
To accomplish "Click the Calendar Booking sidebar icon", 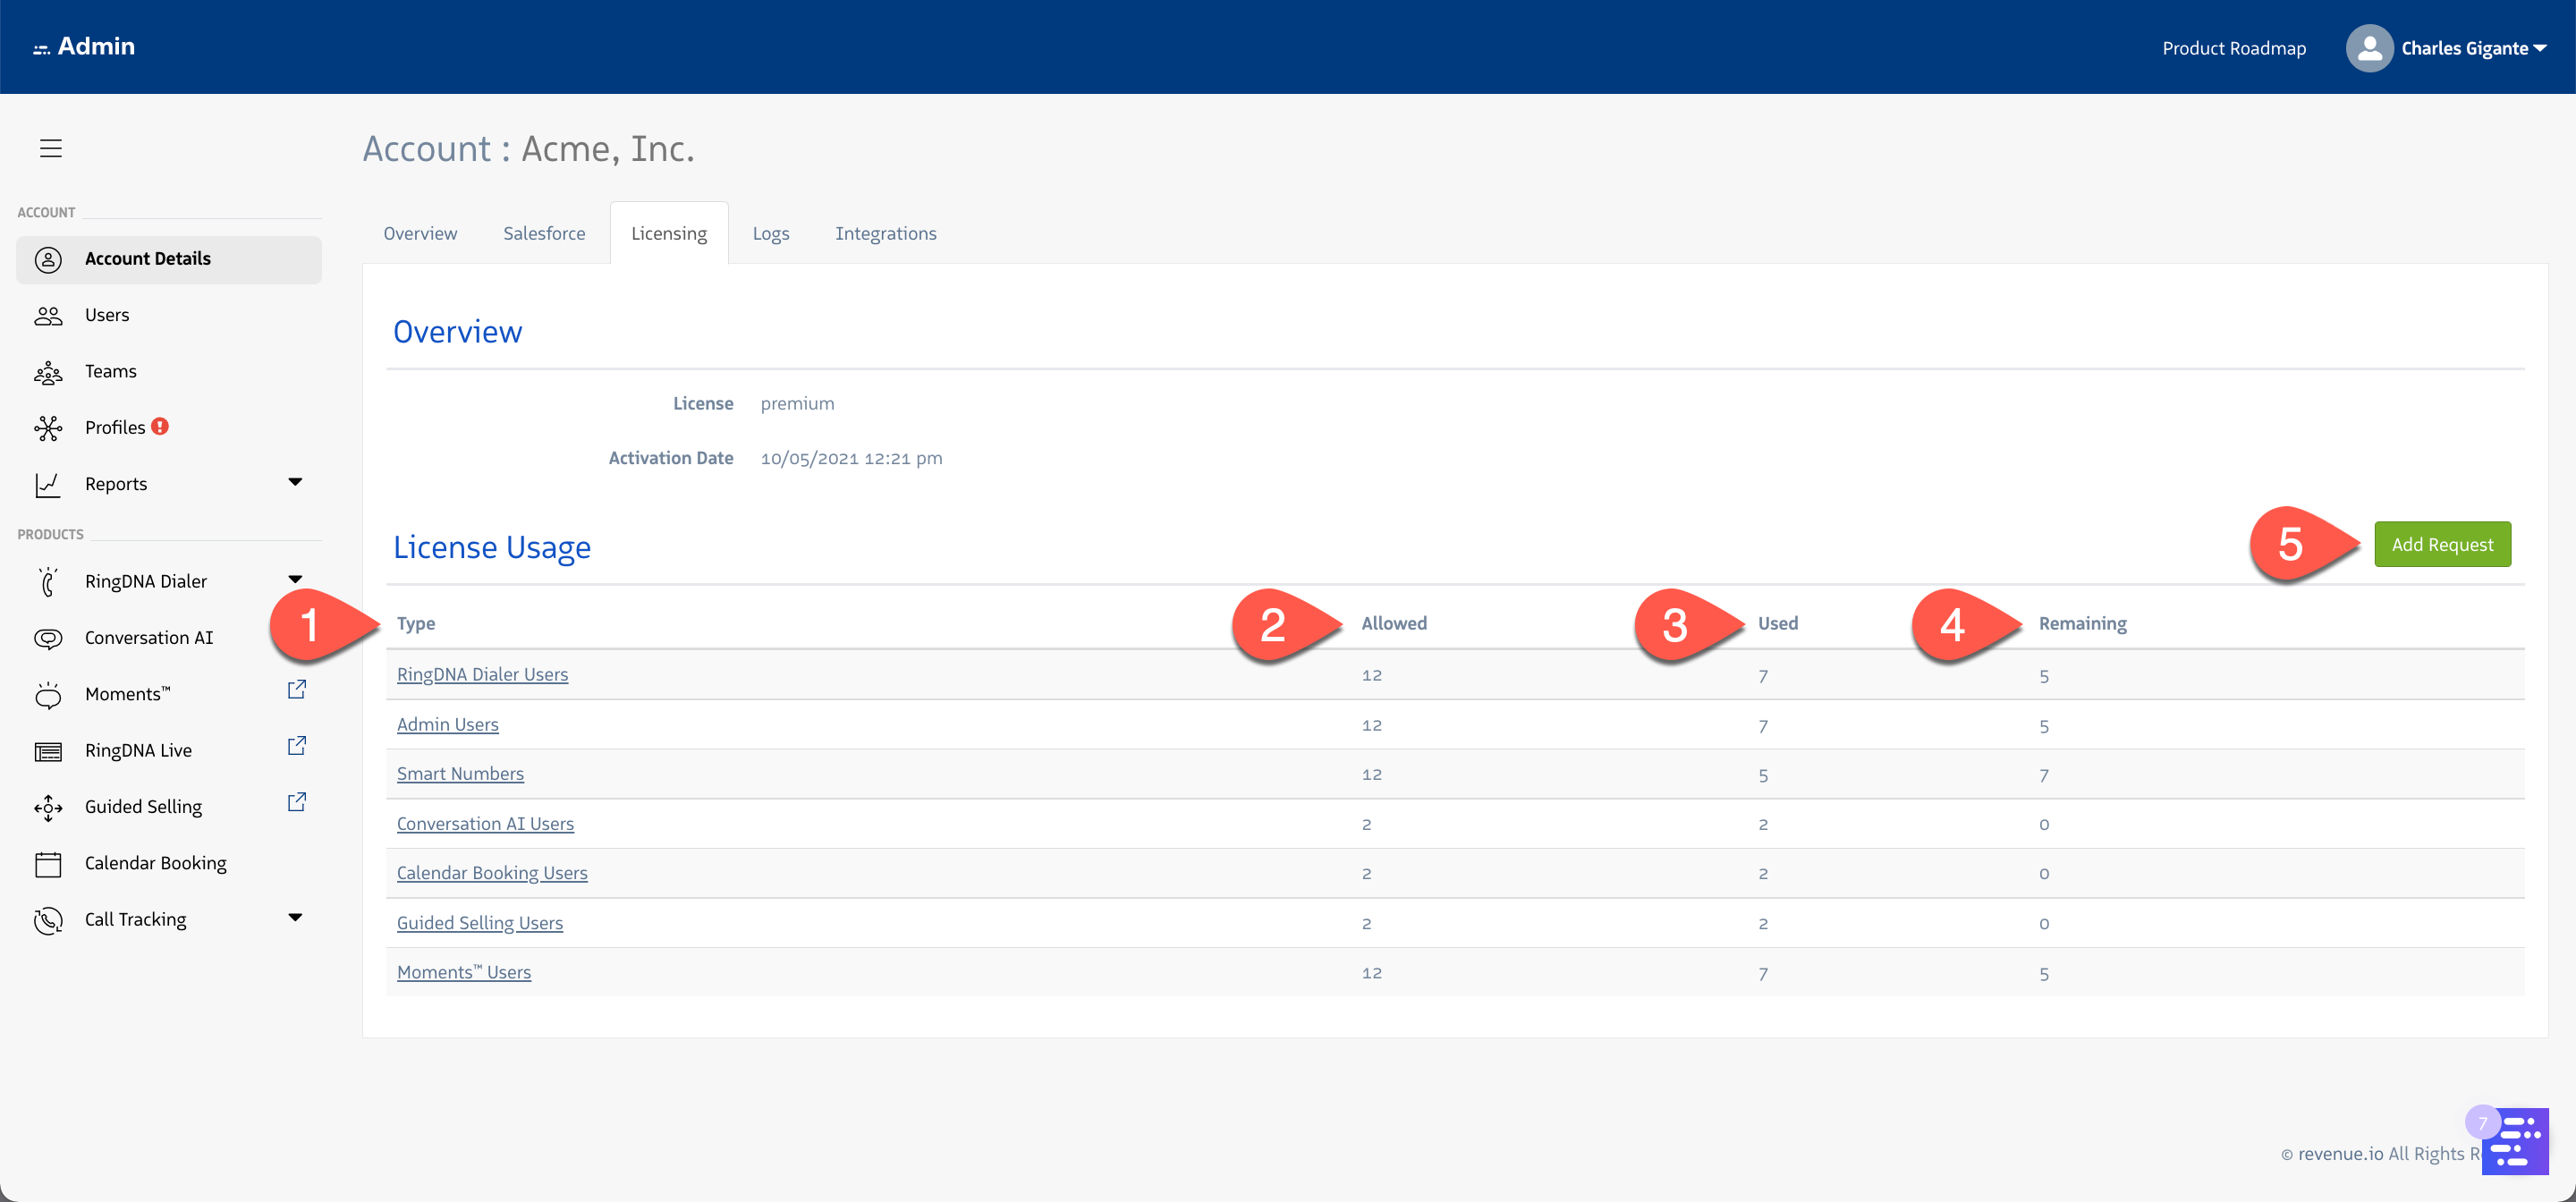I will [x=48, y=864].
